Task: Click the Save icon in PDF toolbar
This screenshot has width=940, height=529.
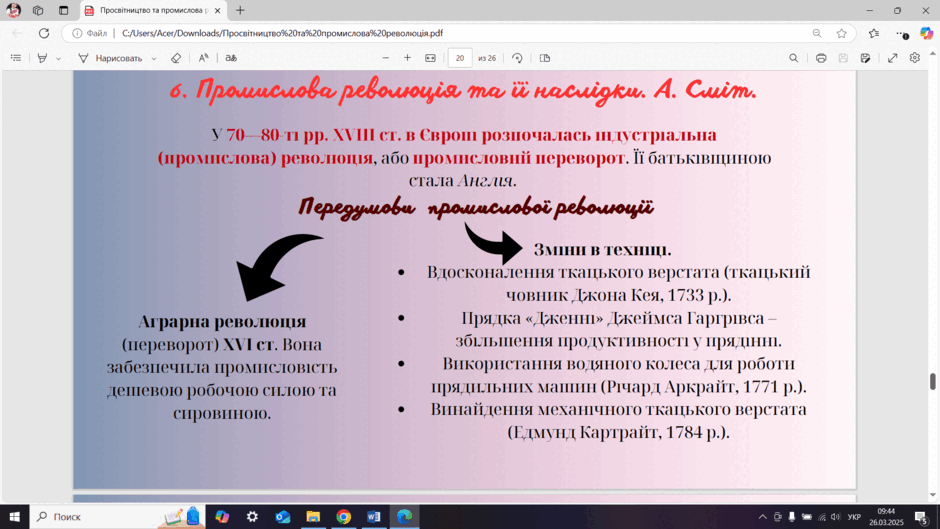Action: coord(843,58)
